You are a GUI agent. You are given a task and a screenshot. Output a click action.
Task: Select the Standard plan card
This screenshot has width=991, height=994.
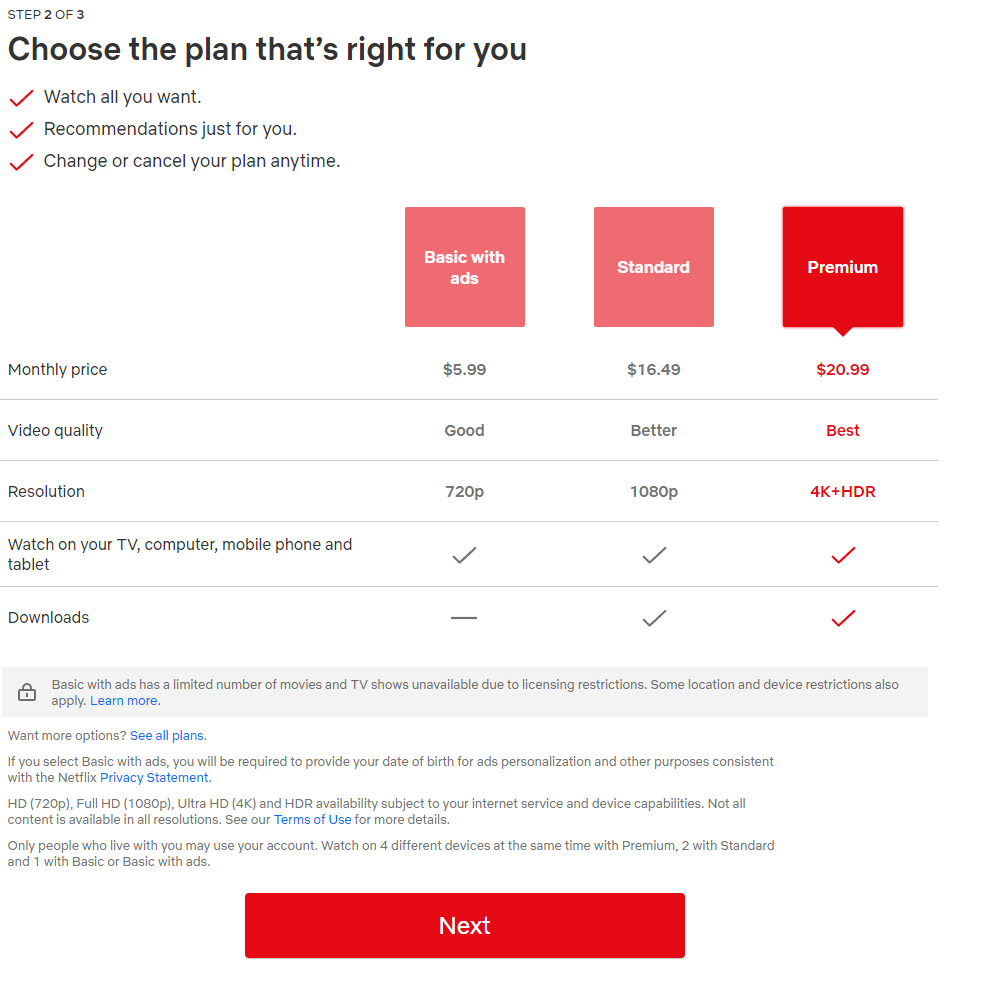(653, 267)
